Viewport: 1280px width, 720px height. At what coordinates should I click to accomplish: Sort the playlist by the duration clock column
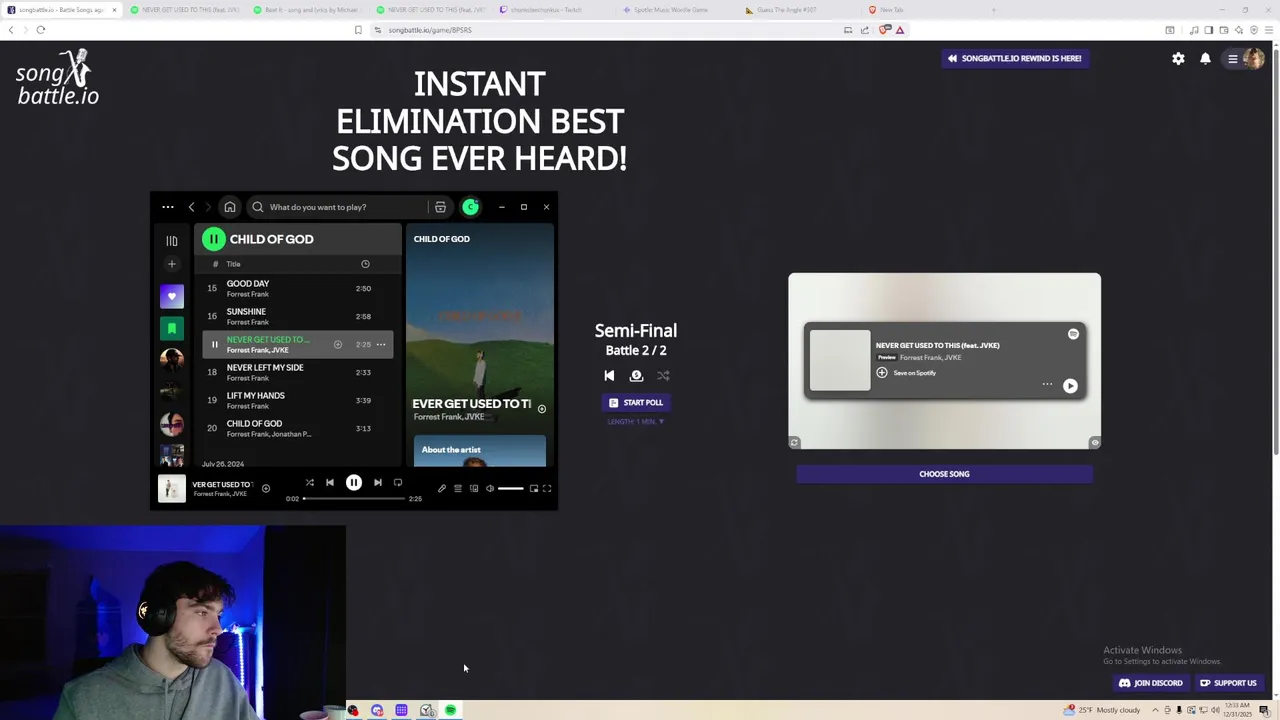click(x=365, y=264)
